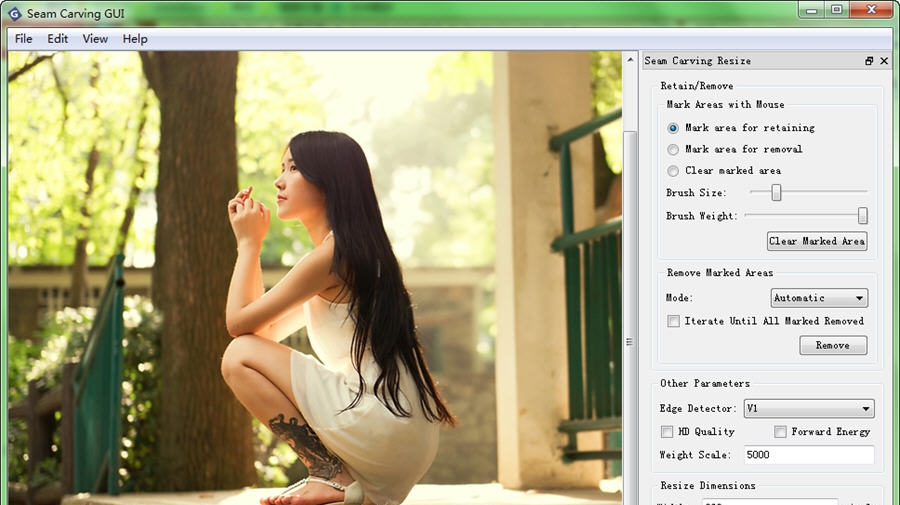Close the Seam Carving Resize panel
This screenshot has width=900, height=505.
(x=884, y=61)
